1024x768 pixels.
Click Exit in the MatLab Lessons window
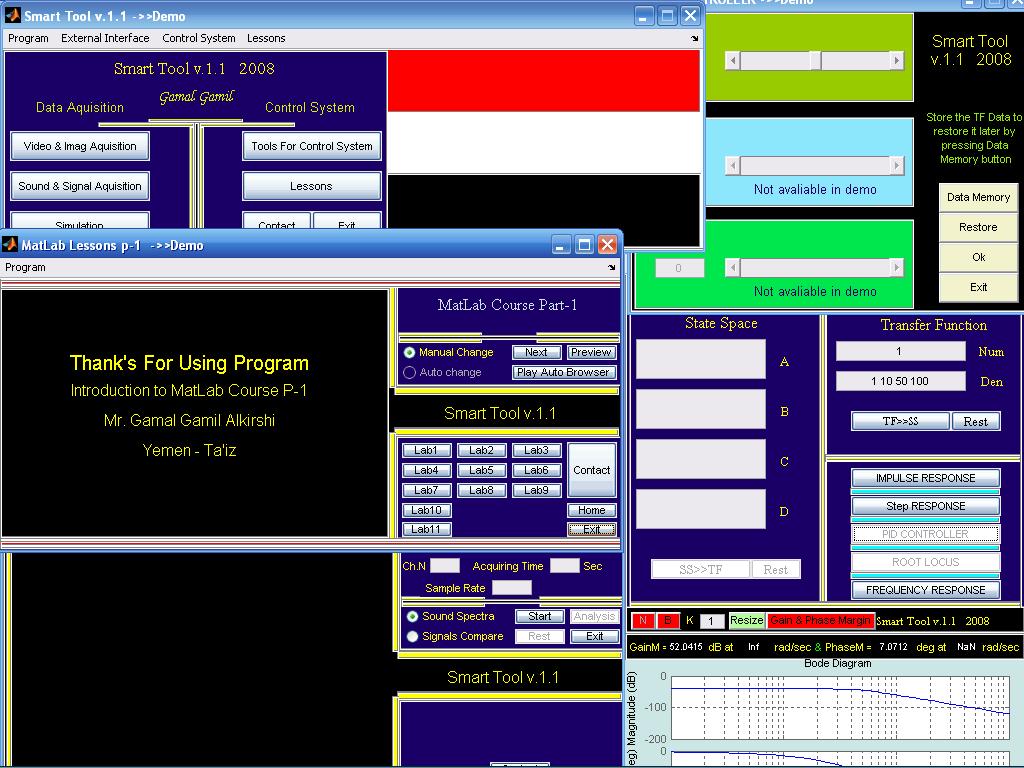point(592,530)
